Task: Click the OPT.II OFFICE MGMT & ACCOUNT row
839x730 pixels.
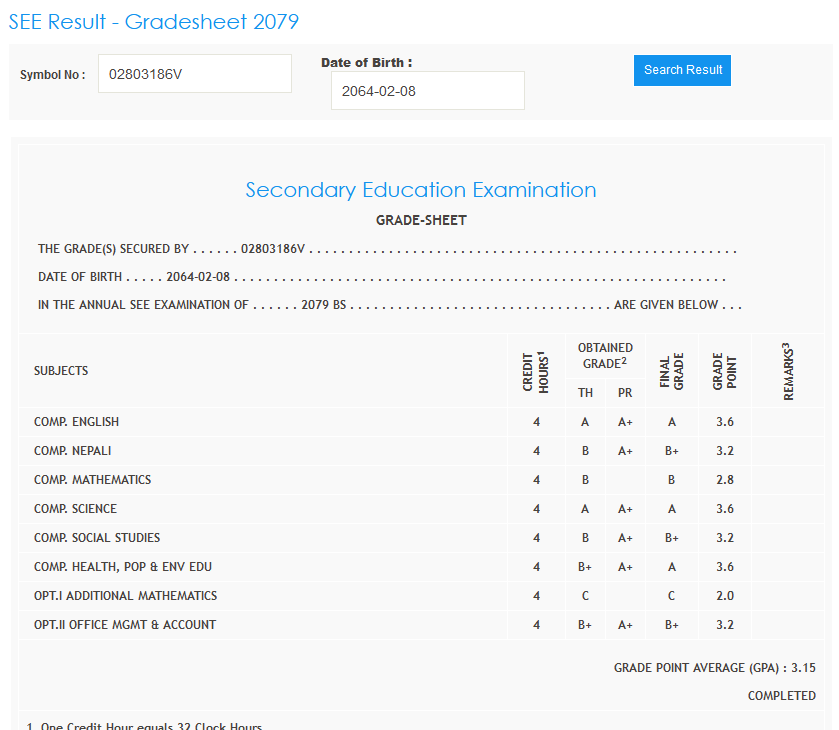Action: pyautogui.click(x=125, y=625)
